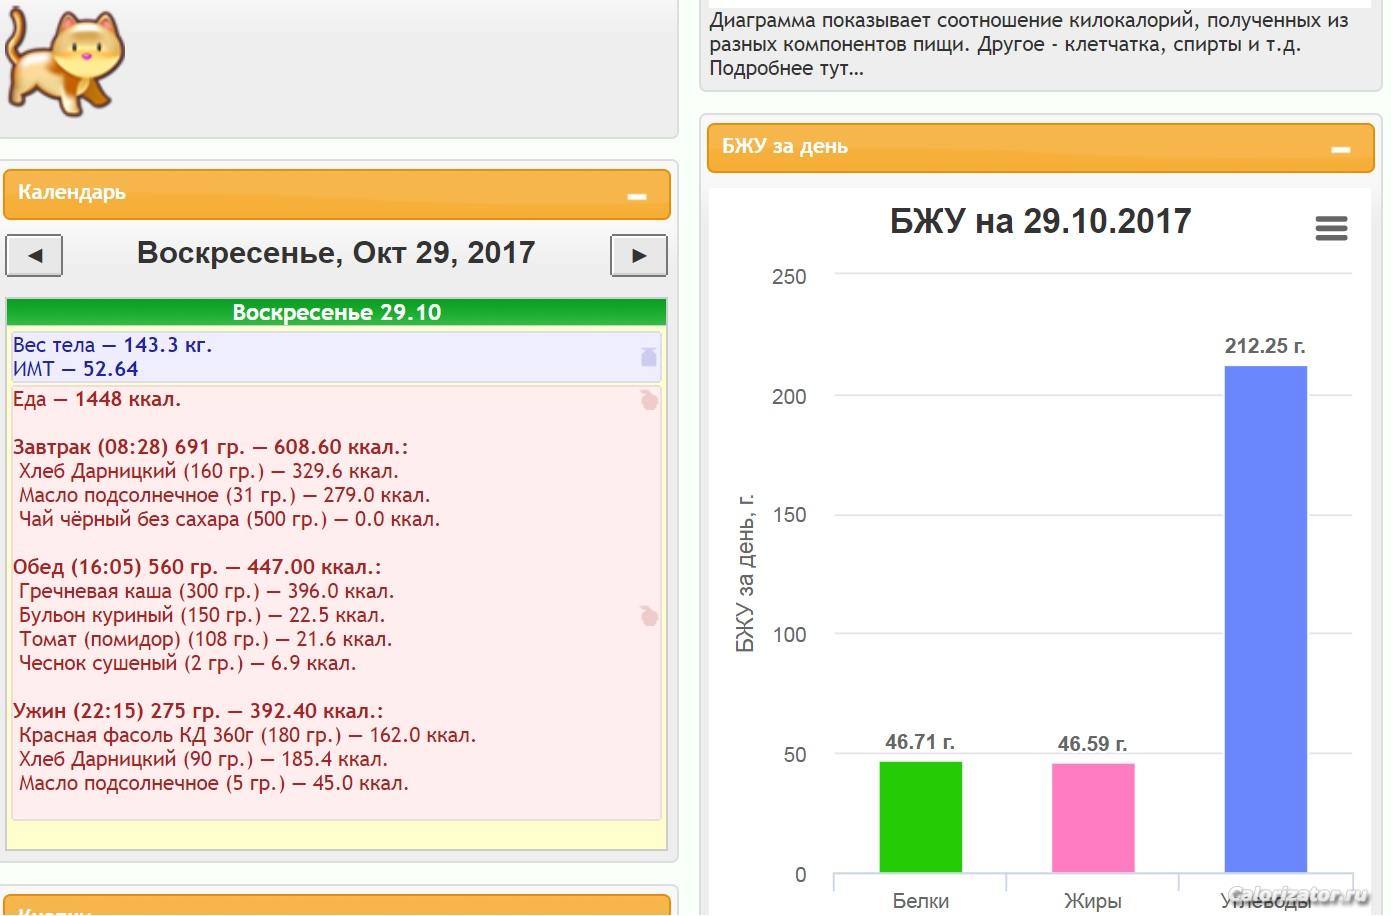Click the Календарь panel header
Screen dimensions: 1391x916
coord(336,194)
